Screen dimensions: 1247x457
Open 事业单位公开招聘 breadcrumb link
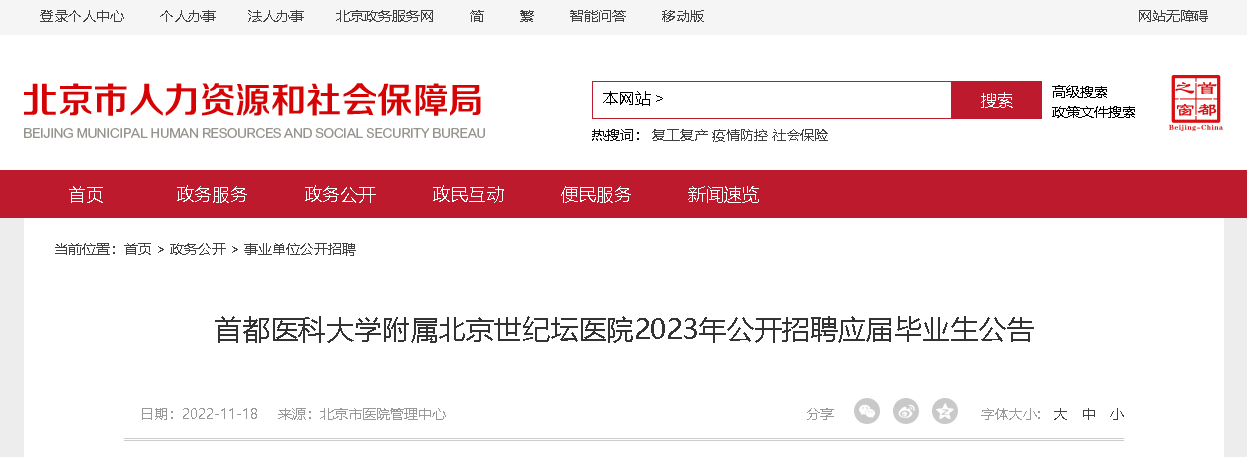(300, 249)
